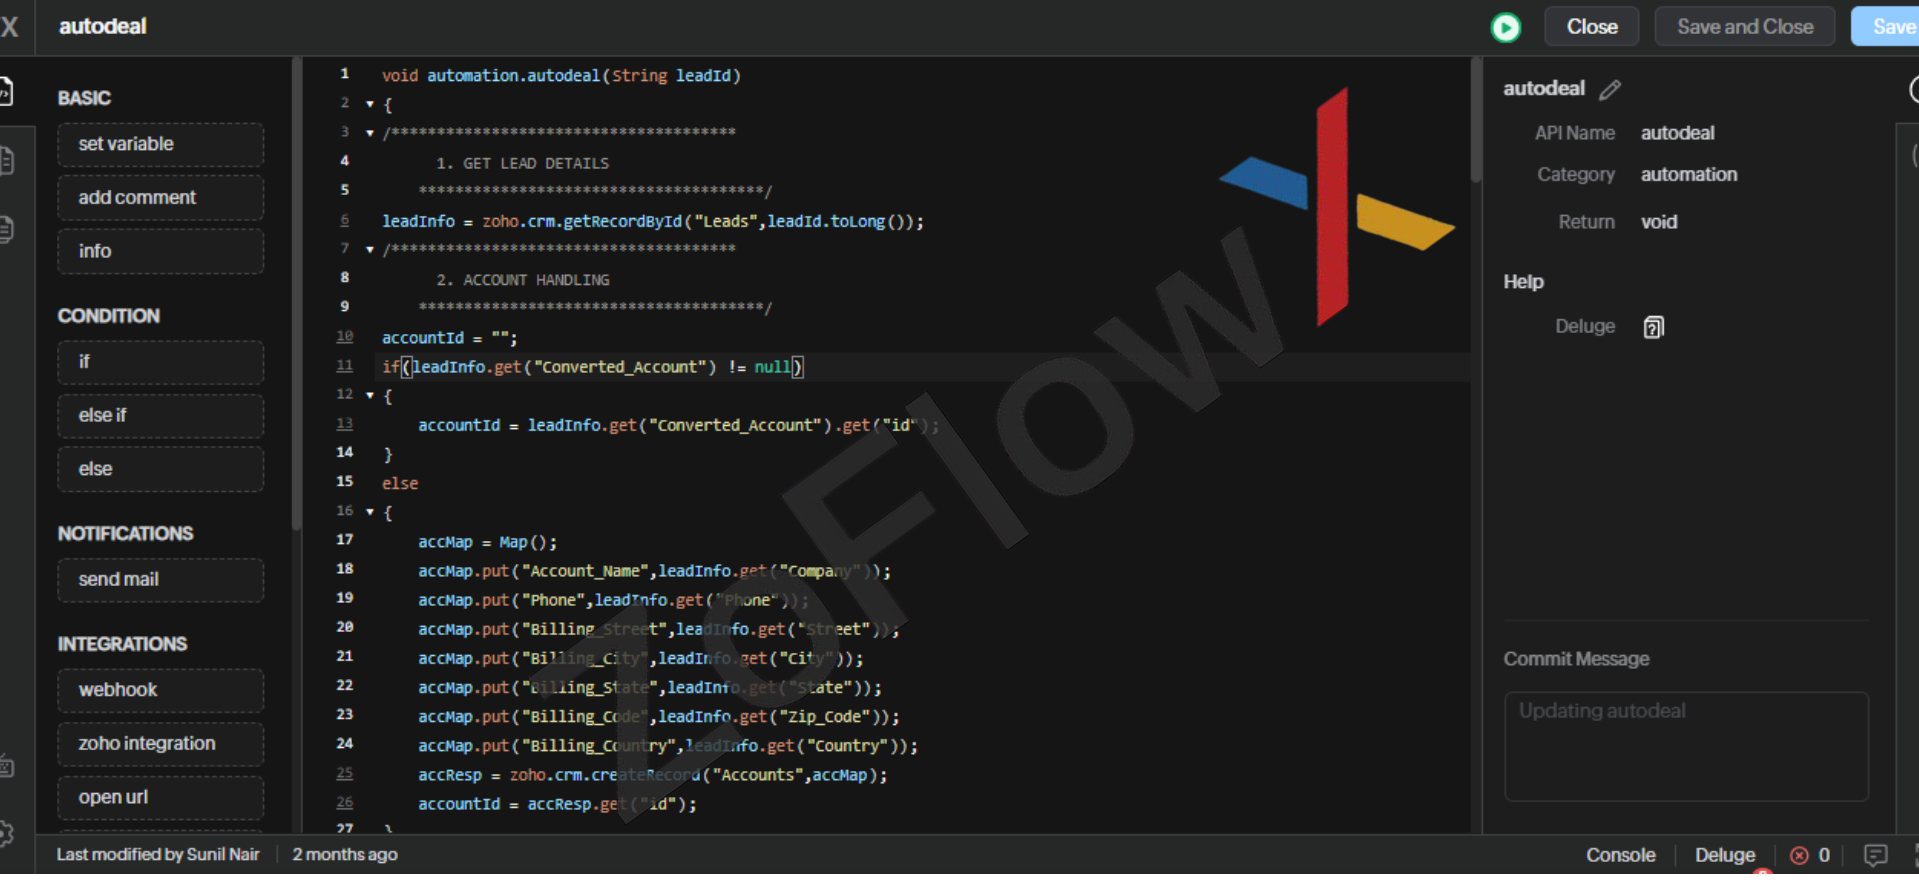Screen dimensions: 1919x887
Task: Open the comments icon in the status bar
Action: click(x=1875, y=855)
